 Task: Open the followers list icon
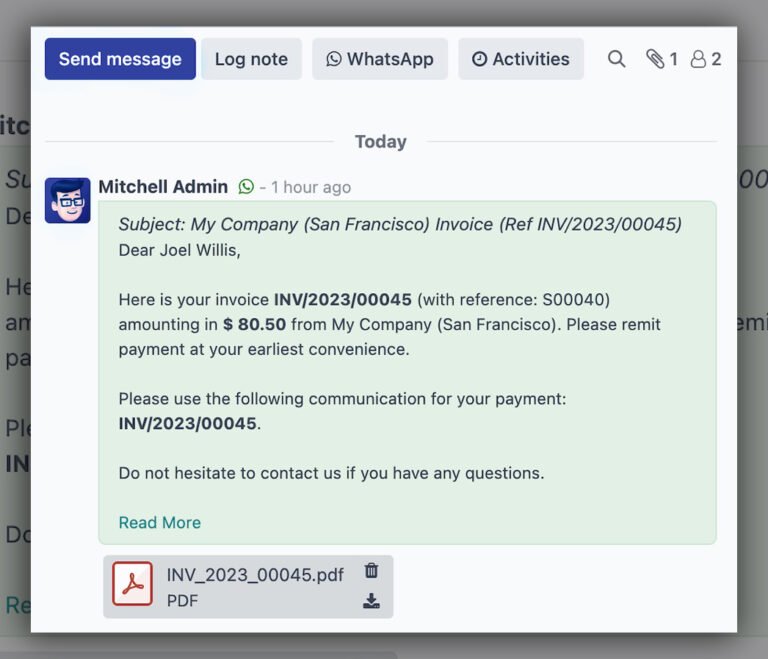[x=706, y=59]
